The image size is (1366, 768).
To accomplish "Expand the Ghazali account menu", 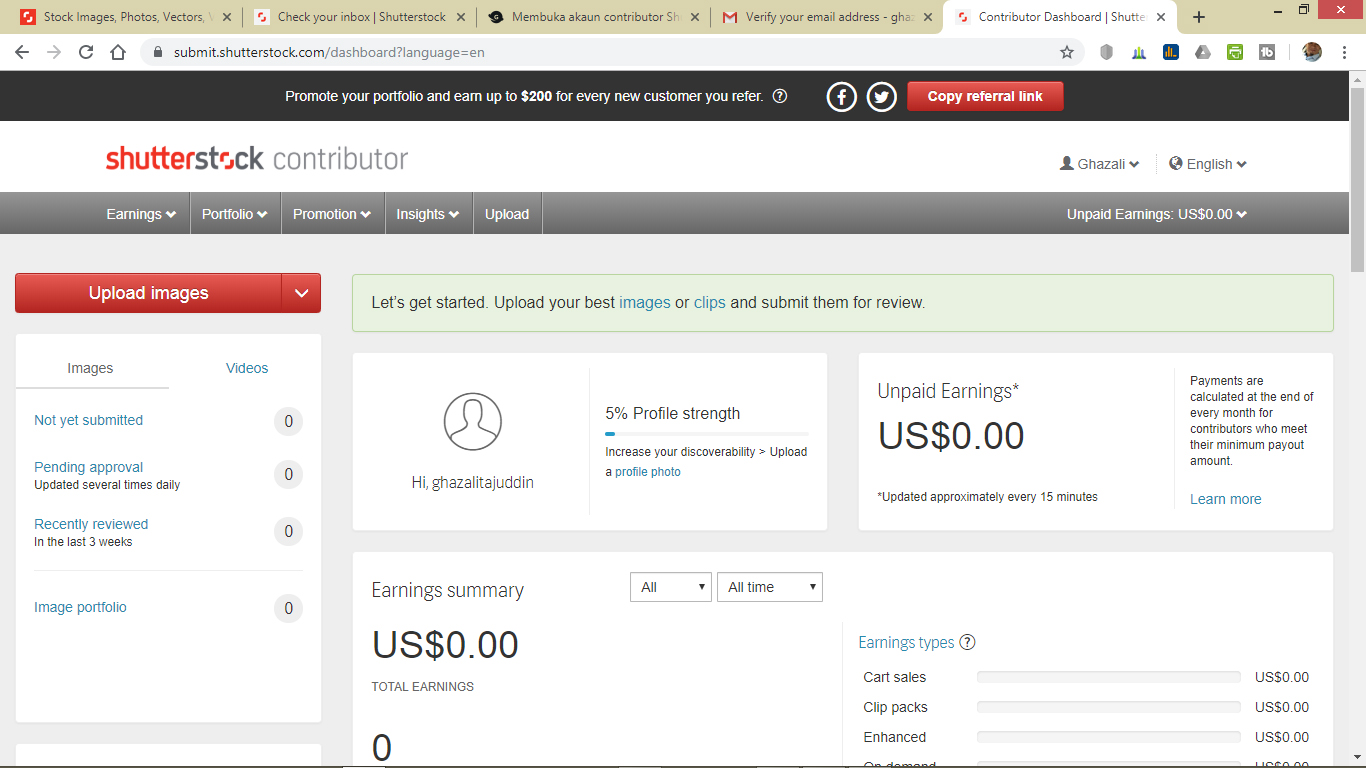I will tap(1099, 164).
